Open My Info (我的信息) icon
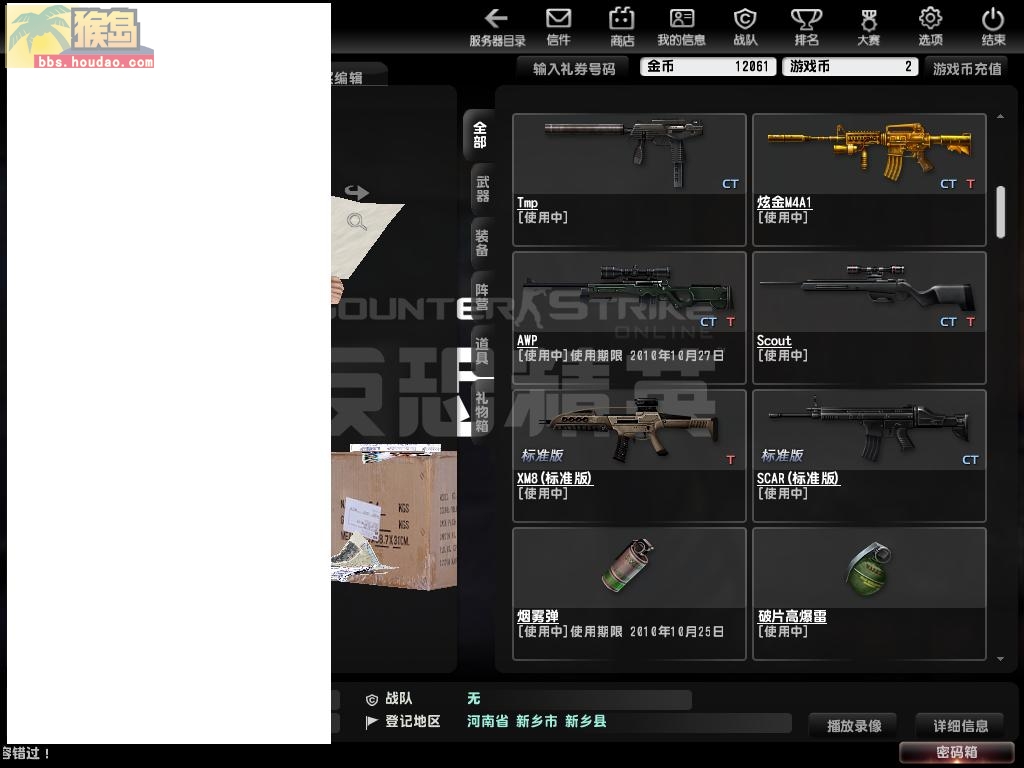Image resolution: width=1024 pixels, height=768 pixels. pos(681,26)
